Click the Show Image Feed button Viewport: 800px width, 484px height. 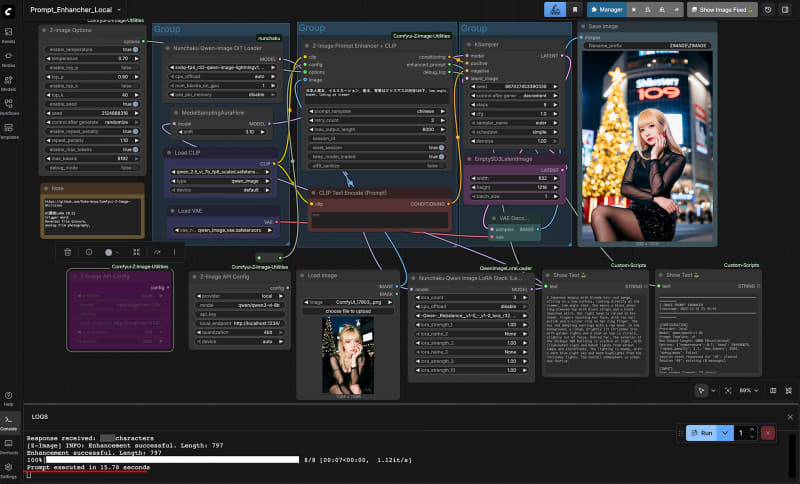(x=722, y=10)
